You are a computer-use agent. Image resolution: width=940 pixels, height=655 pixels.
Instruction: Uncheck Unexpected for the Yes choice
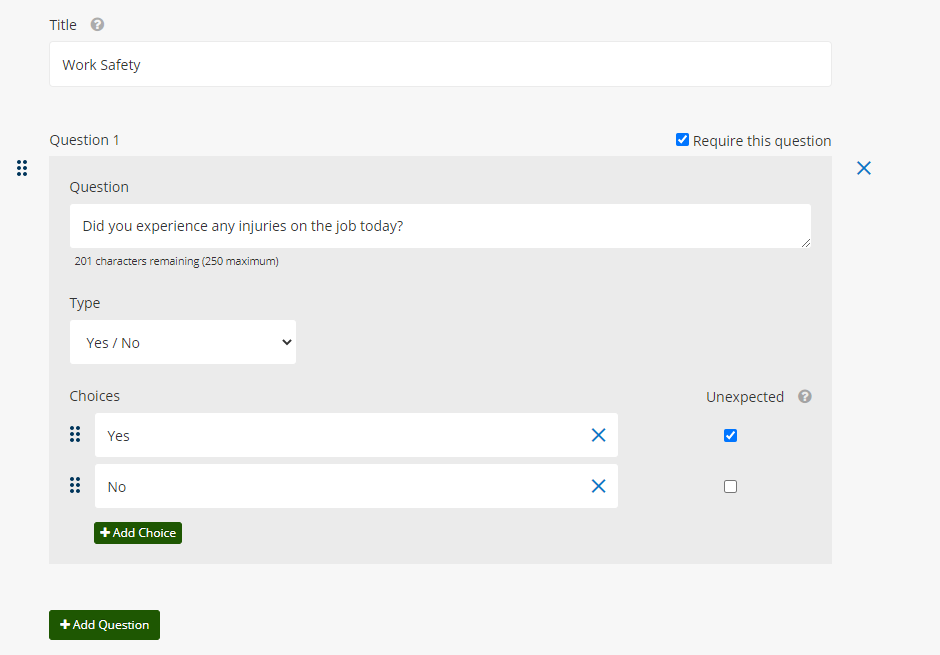tap(730, 435)
